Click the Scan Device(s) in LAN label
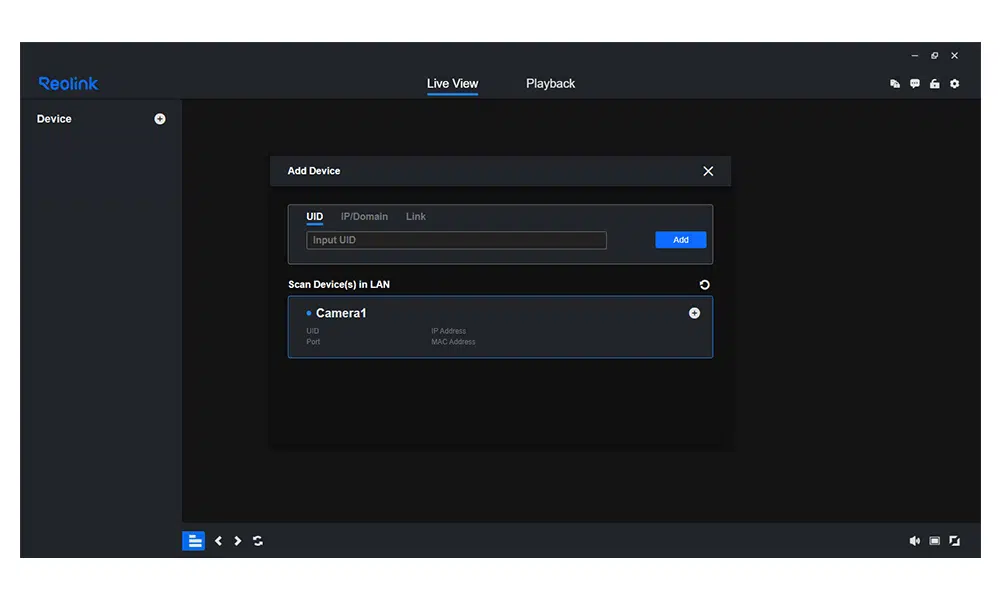This screenshot has height=600, width=1000. (x=339, y=284)
